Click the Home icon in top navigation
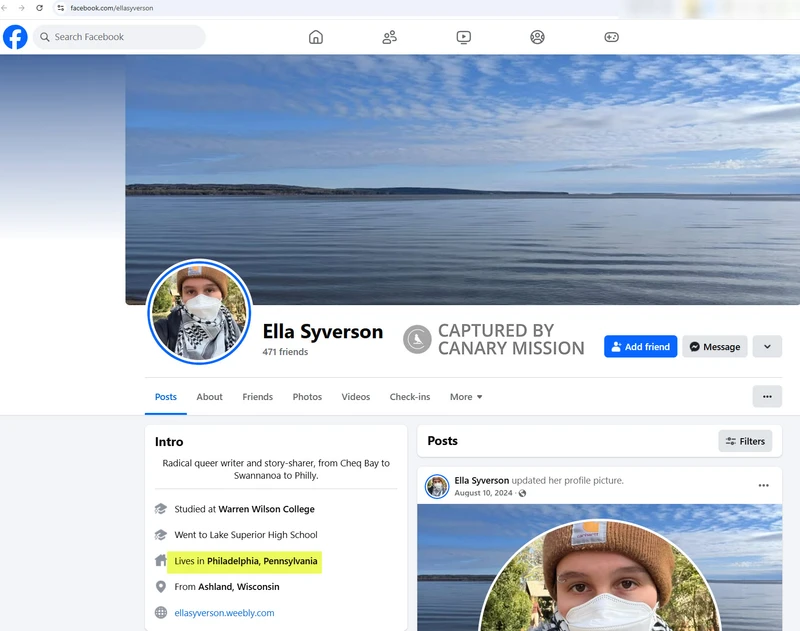Image resolution: width=800 pixels, height=631 pixels. [316, 37]
